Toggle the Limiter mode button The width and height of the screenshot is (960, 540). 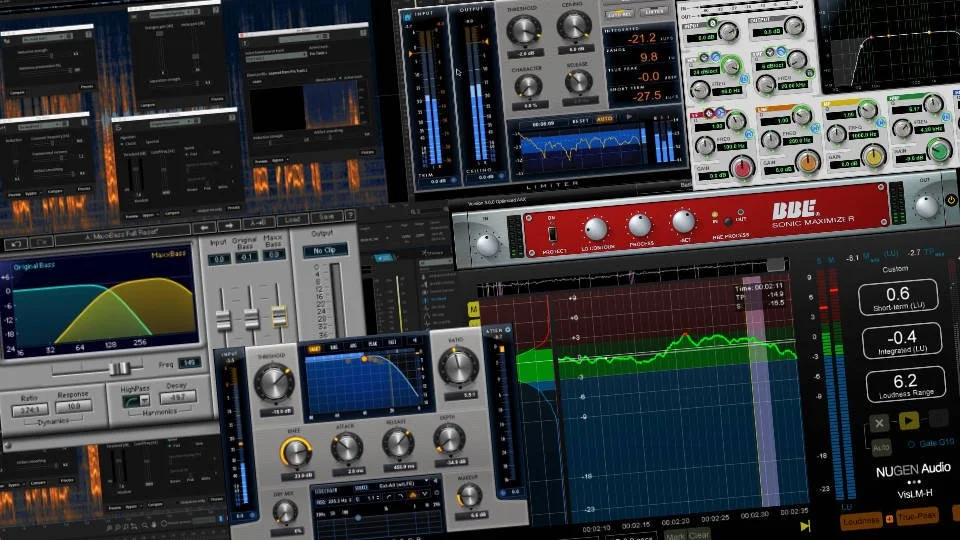tap(654, 11)
